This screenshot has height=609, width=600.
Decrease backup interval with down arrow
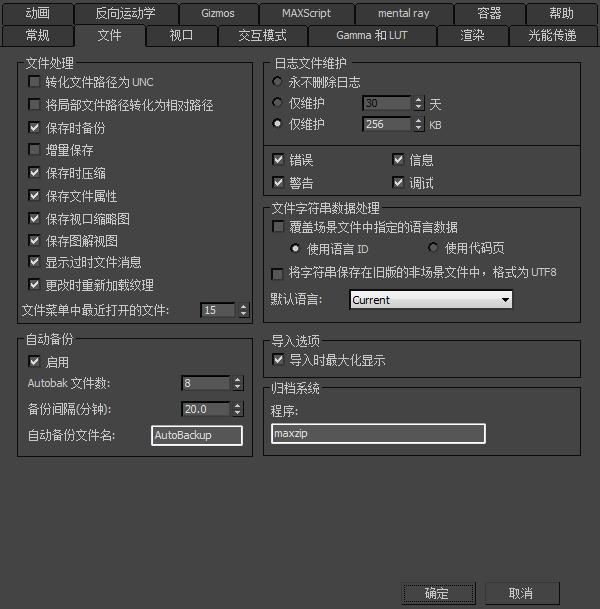click(238, 412)
